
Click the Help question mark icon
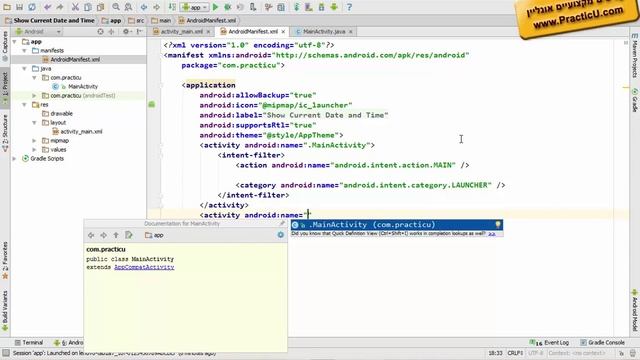click(349, 7)
